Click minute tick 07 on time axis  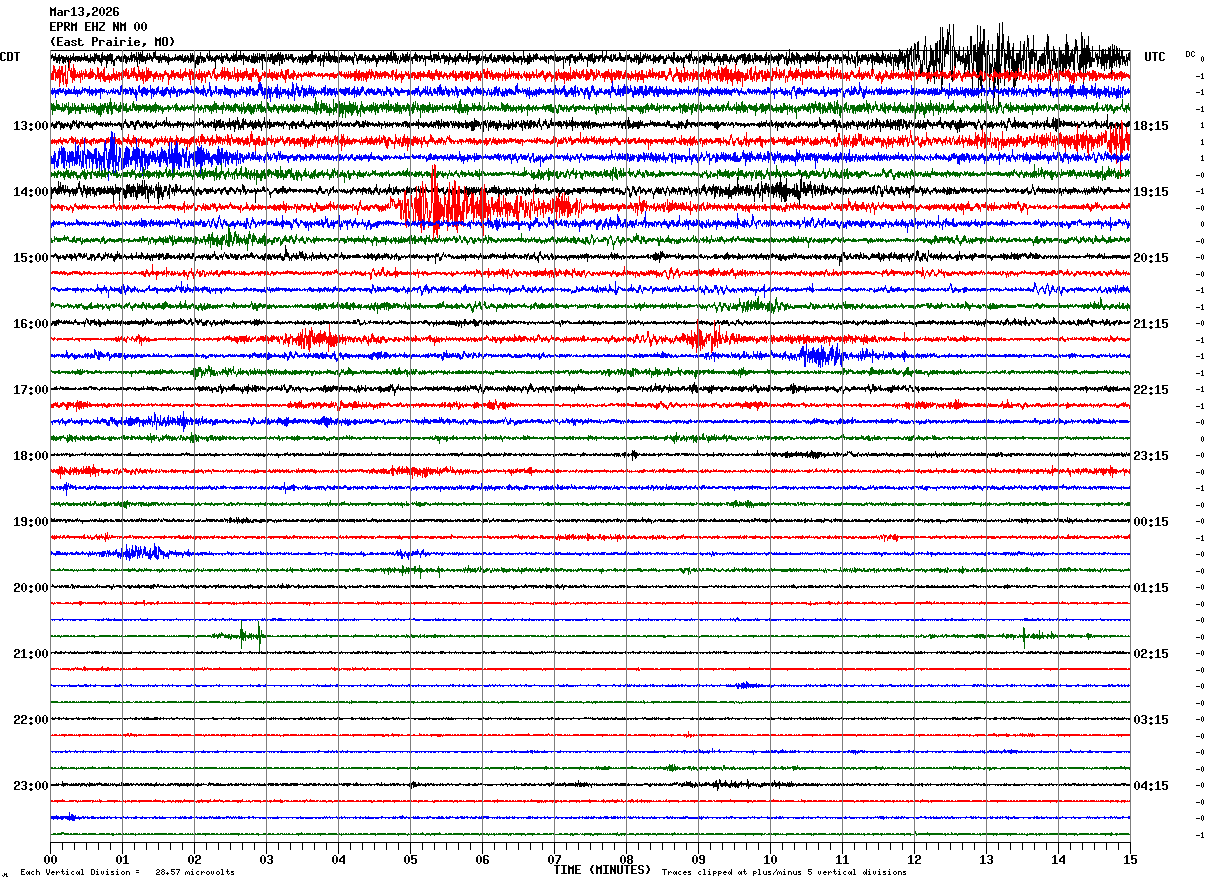coord(554,859)
